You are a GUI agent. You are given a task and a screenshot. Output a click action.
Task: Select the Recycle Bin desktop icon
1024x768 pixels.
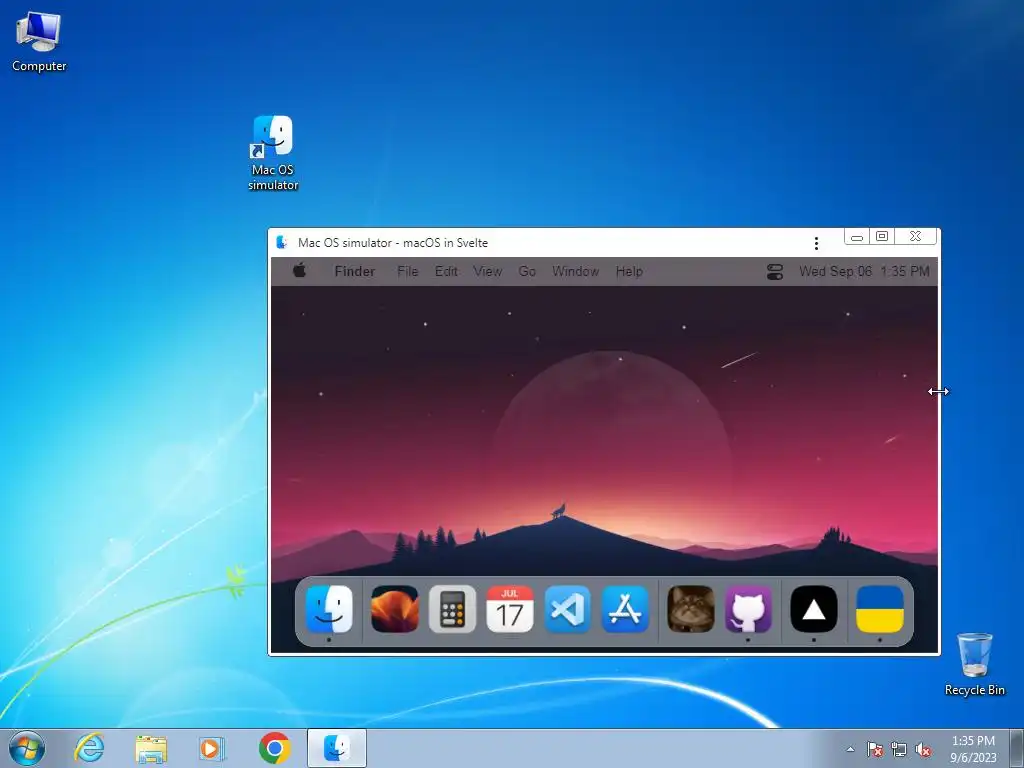974,664
